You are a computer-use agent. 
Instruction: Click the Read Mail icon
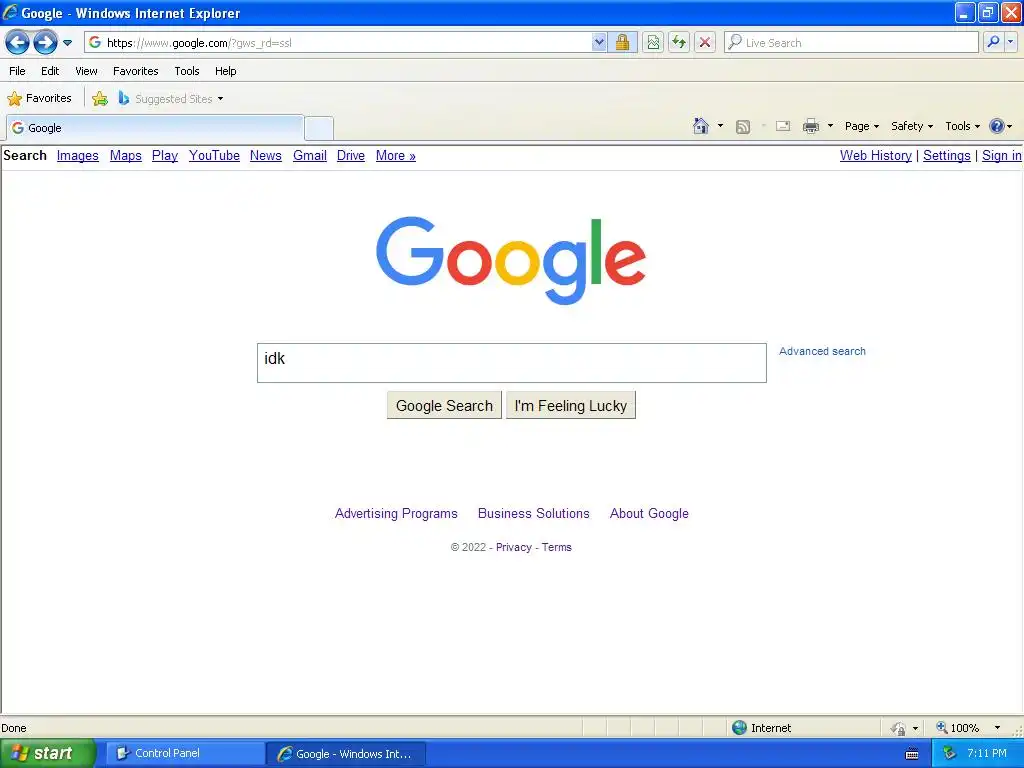coord(783,126)
